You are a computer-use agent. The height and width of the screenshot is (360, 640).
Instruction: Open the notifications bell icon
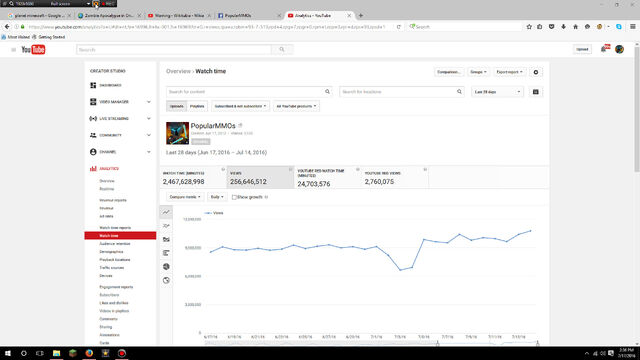604,49
